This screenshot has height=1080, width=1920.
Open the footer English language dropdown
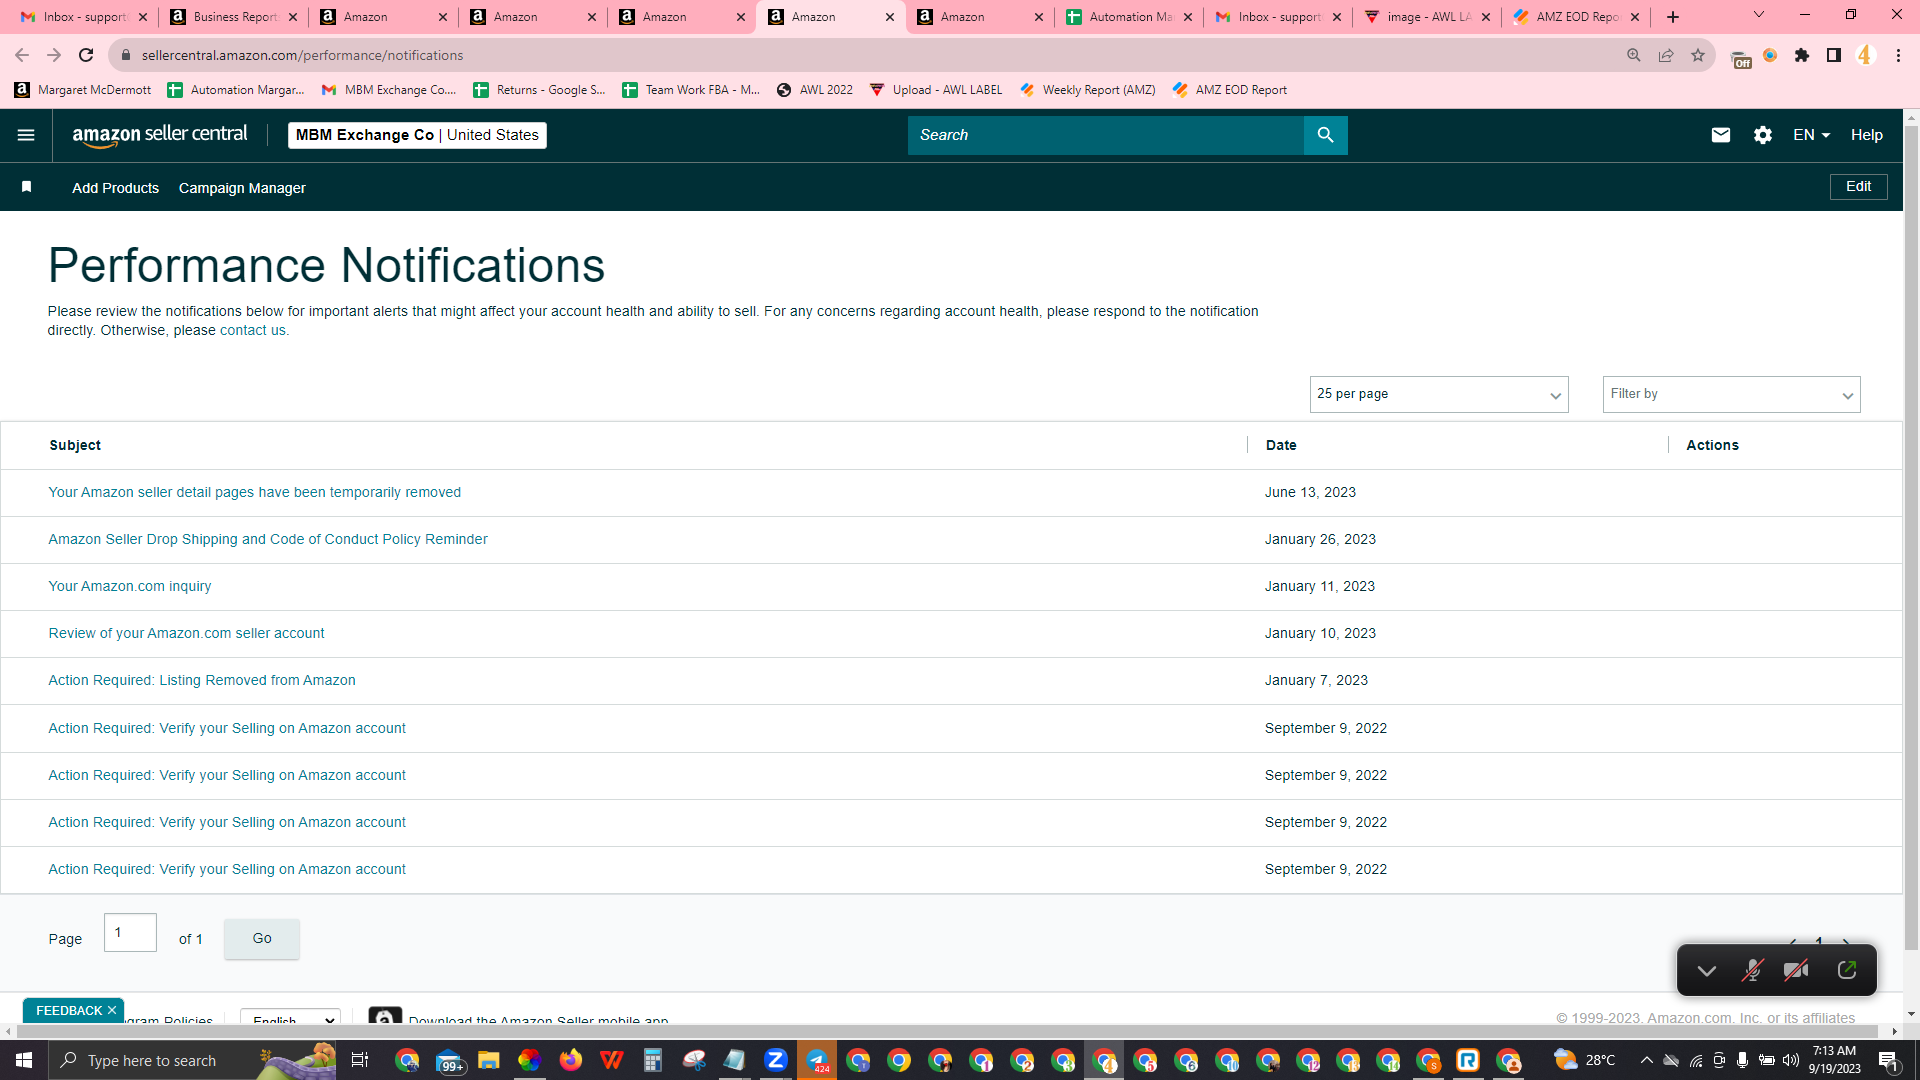(291, 1018)
